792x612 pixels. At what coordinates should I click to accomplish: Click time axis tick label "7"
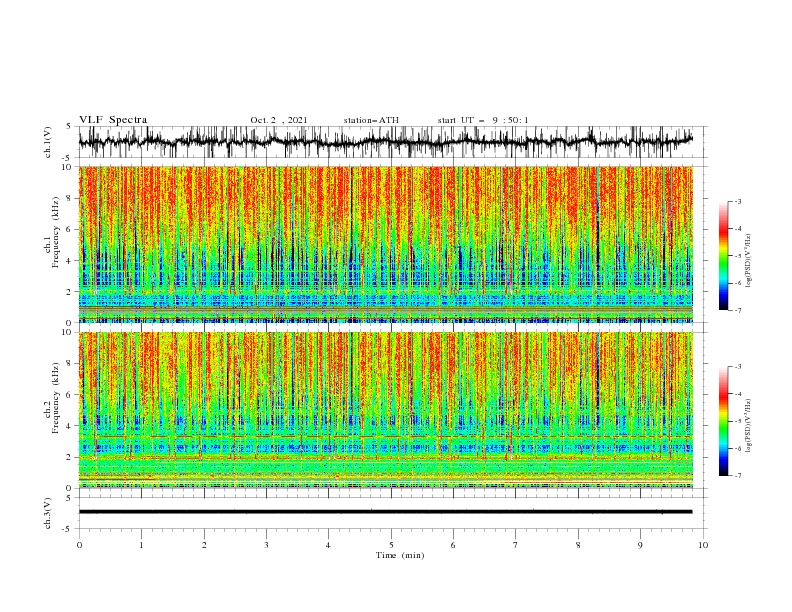pos(516,545)
